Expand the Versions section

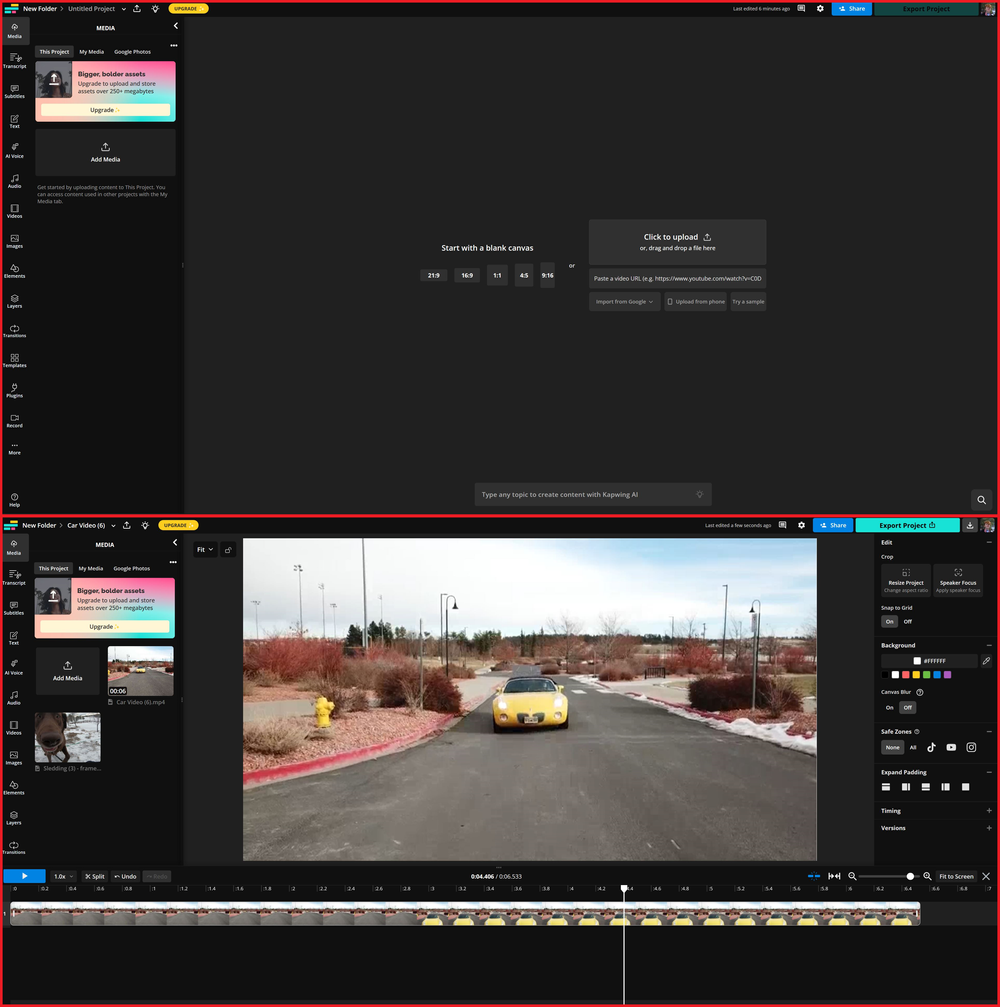(990, 827)
